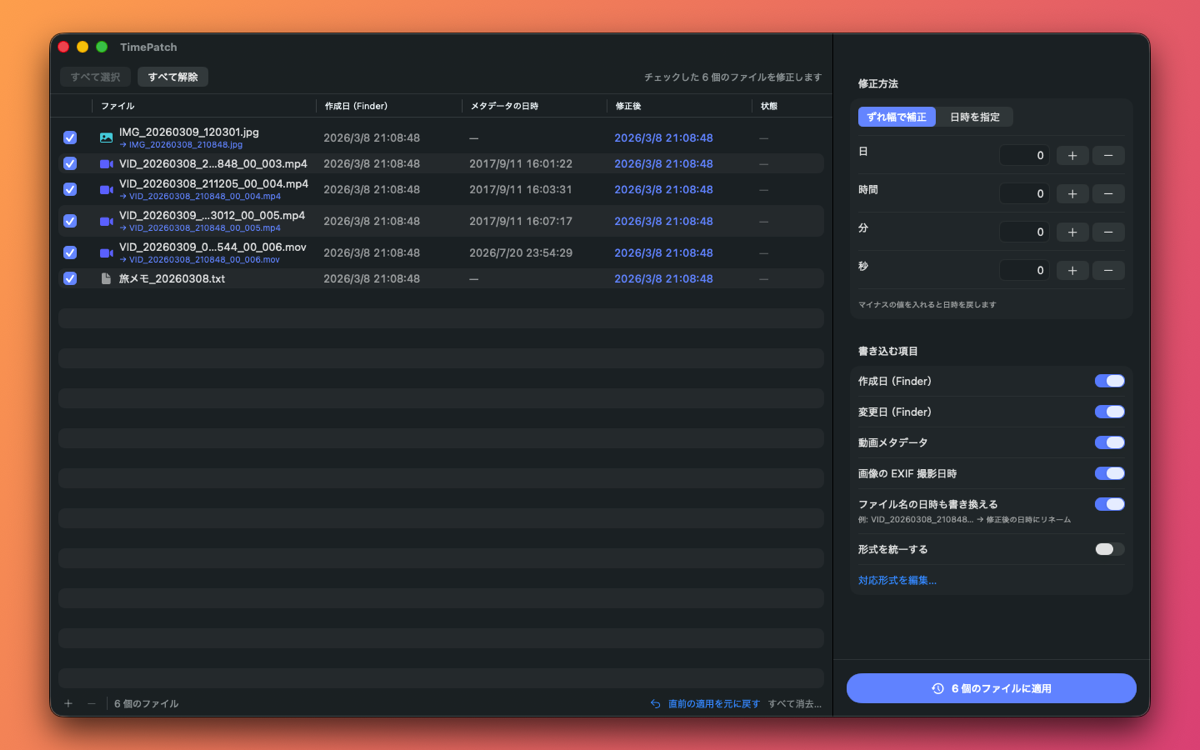
Task: Increase 分 value with plus button
Action: point(1072,232)
